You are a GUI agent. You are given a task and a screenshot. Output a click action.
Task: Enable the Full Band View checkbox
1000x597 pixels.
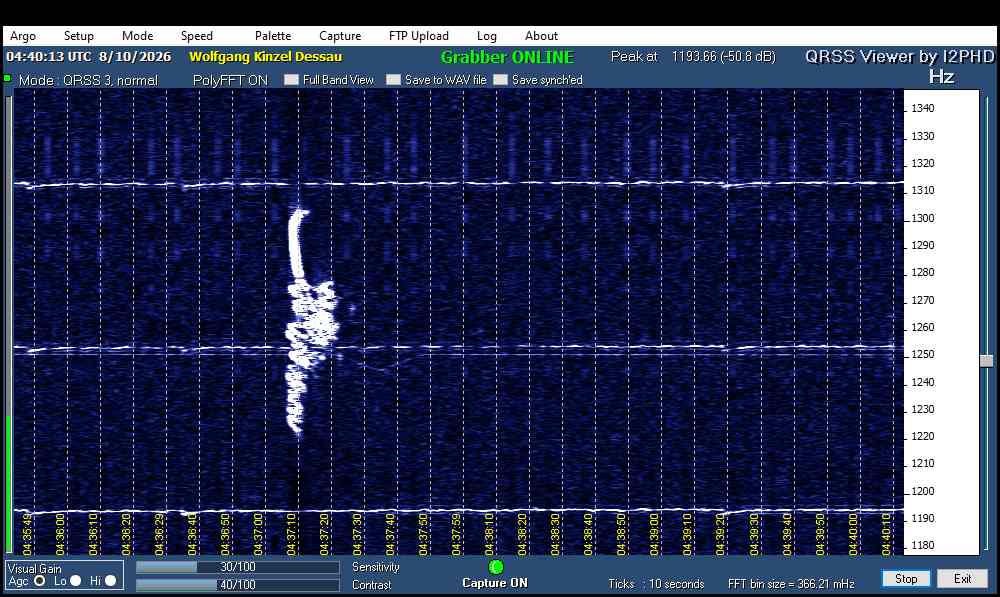(291, 80)
